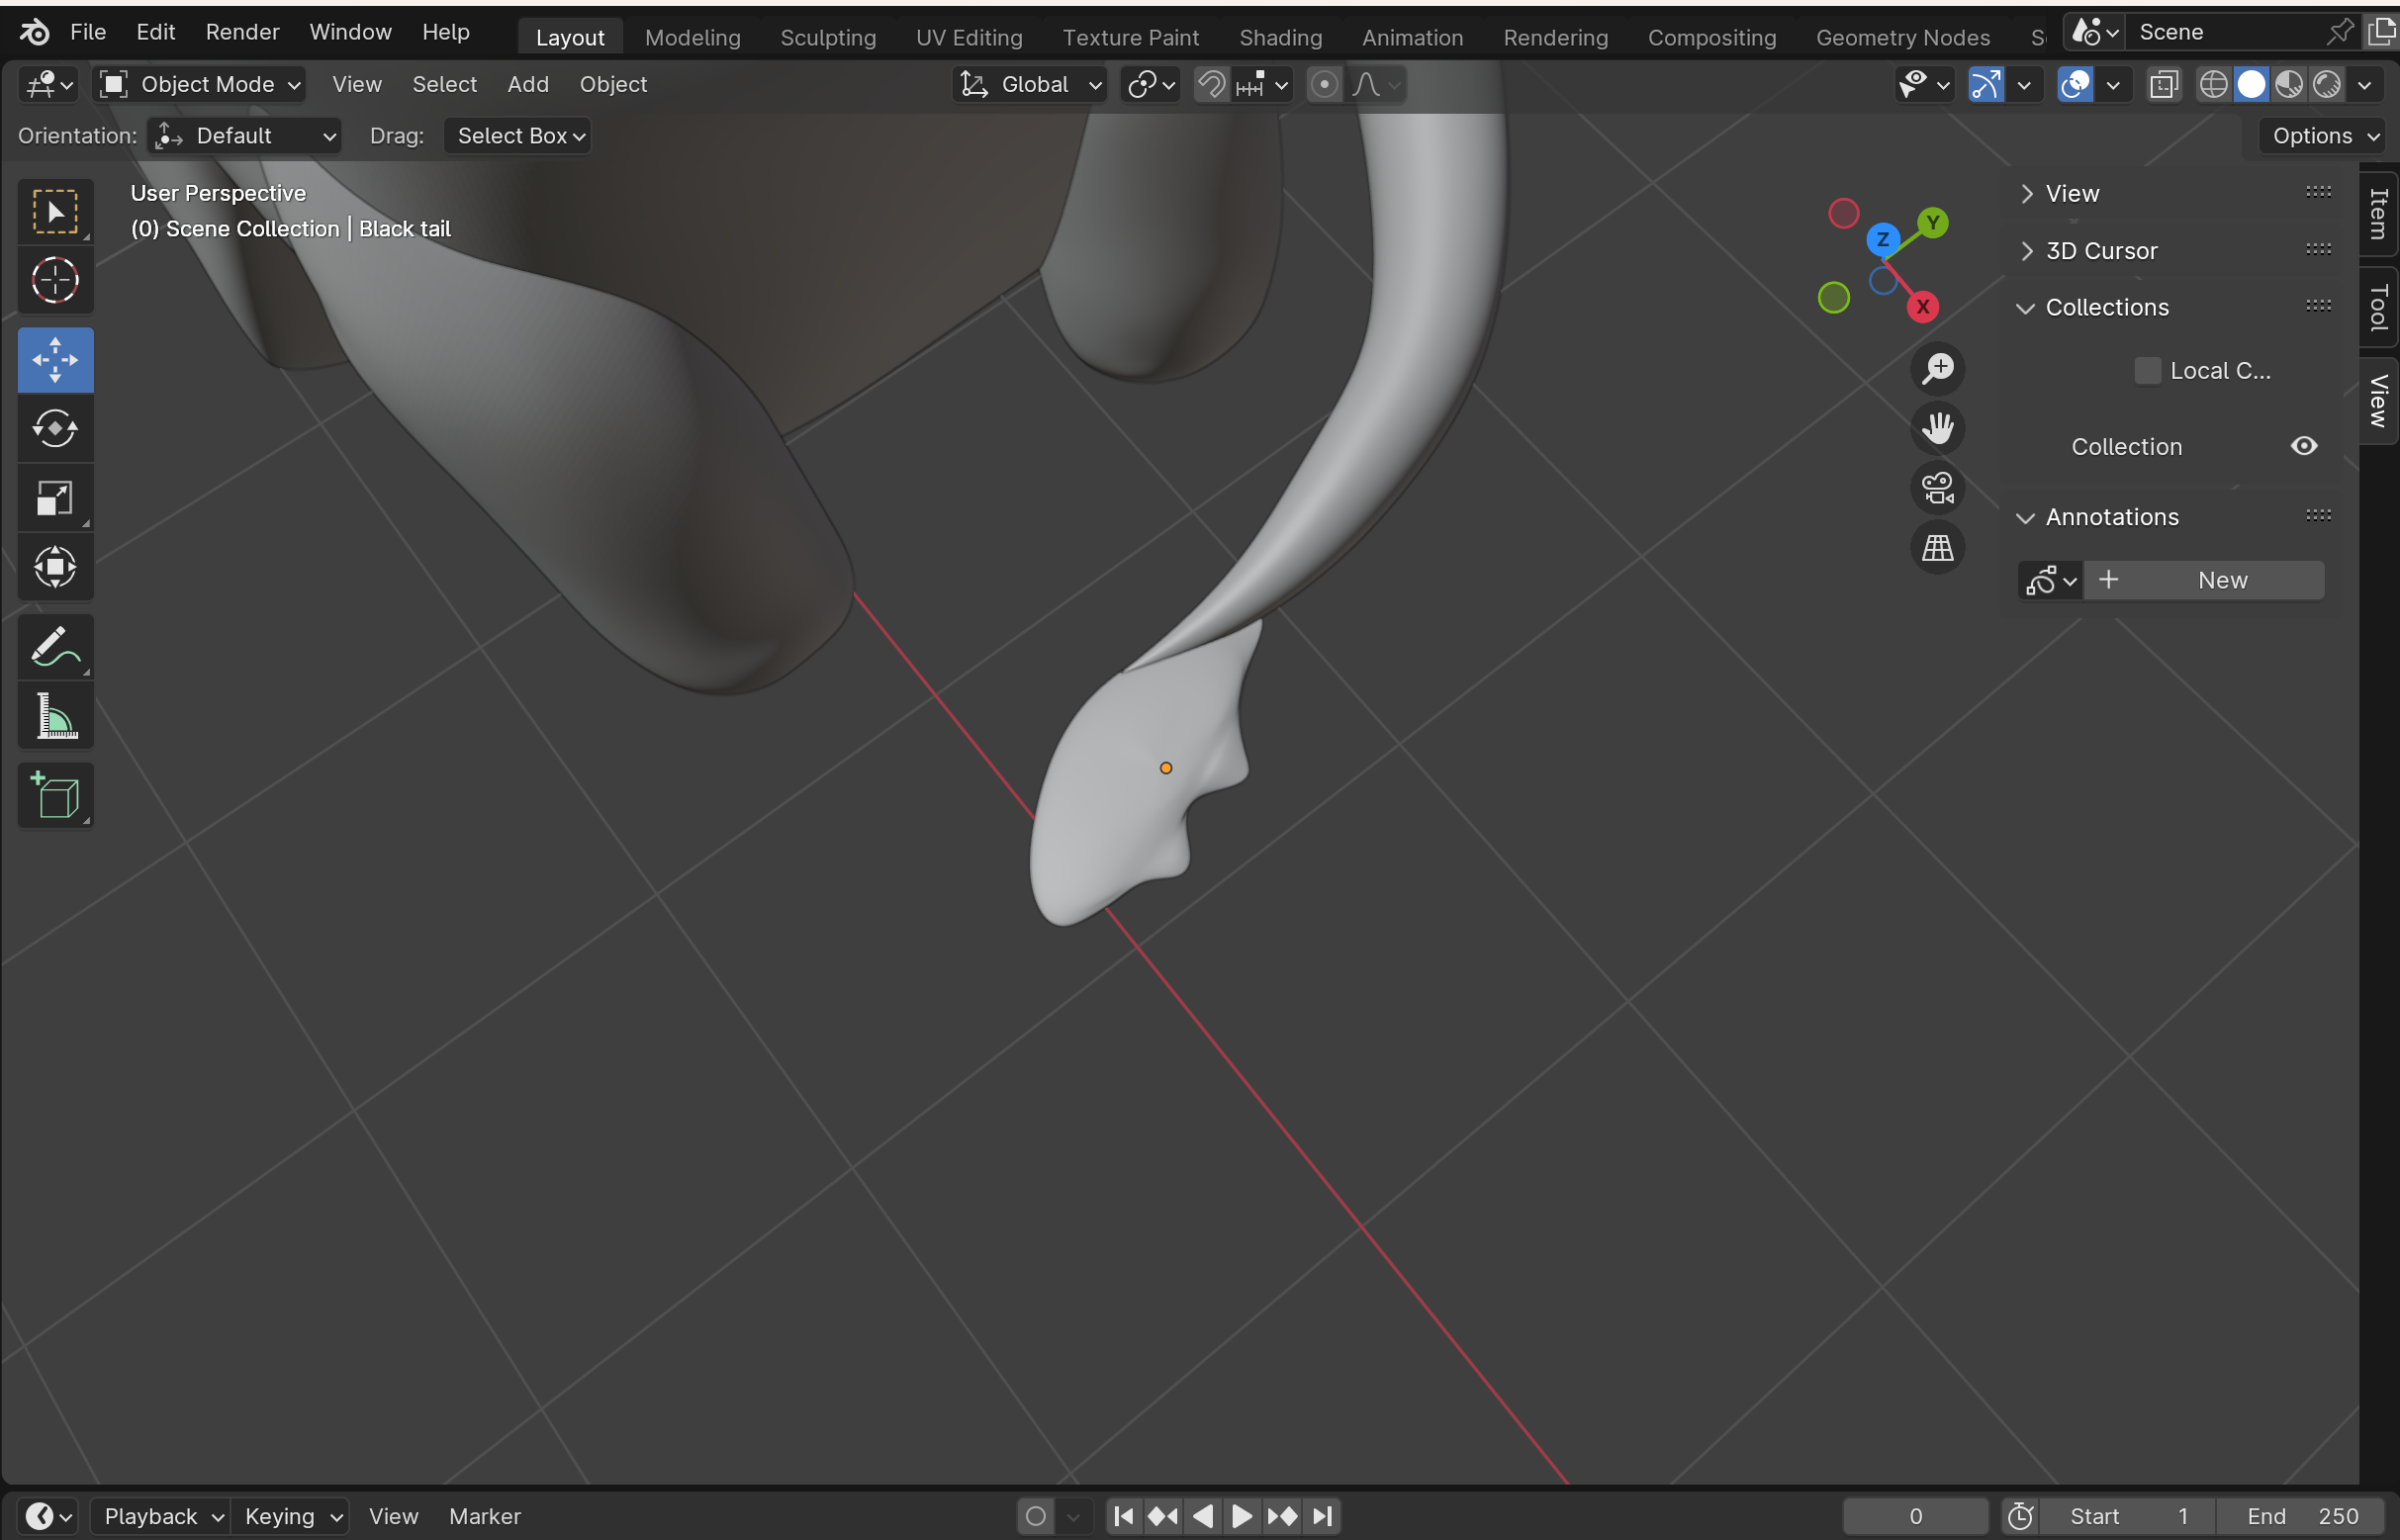The height and width of the screenshot is (1540, 2400).
Task: Open the Keying popover
Action: pos(290,1516)
